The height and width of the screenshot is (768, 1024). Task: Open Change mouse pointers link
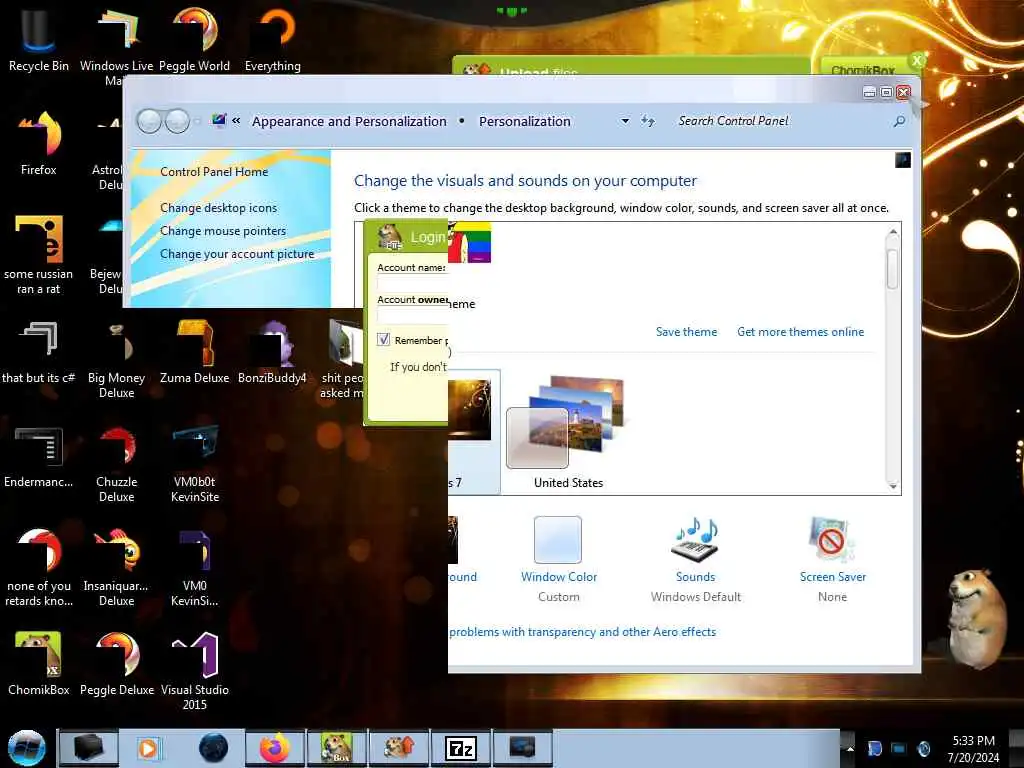click(x=223, y=231)
